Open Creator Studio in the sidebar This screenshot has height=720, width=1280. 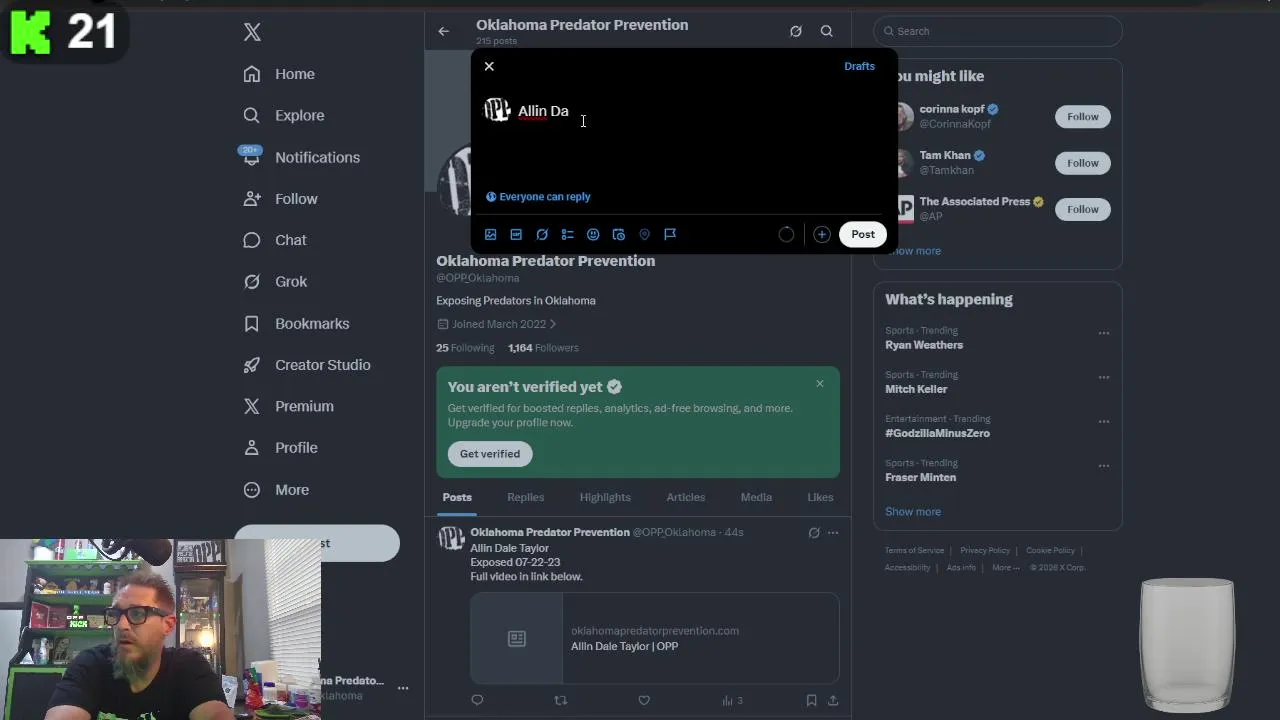coord(307,365)
